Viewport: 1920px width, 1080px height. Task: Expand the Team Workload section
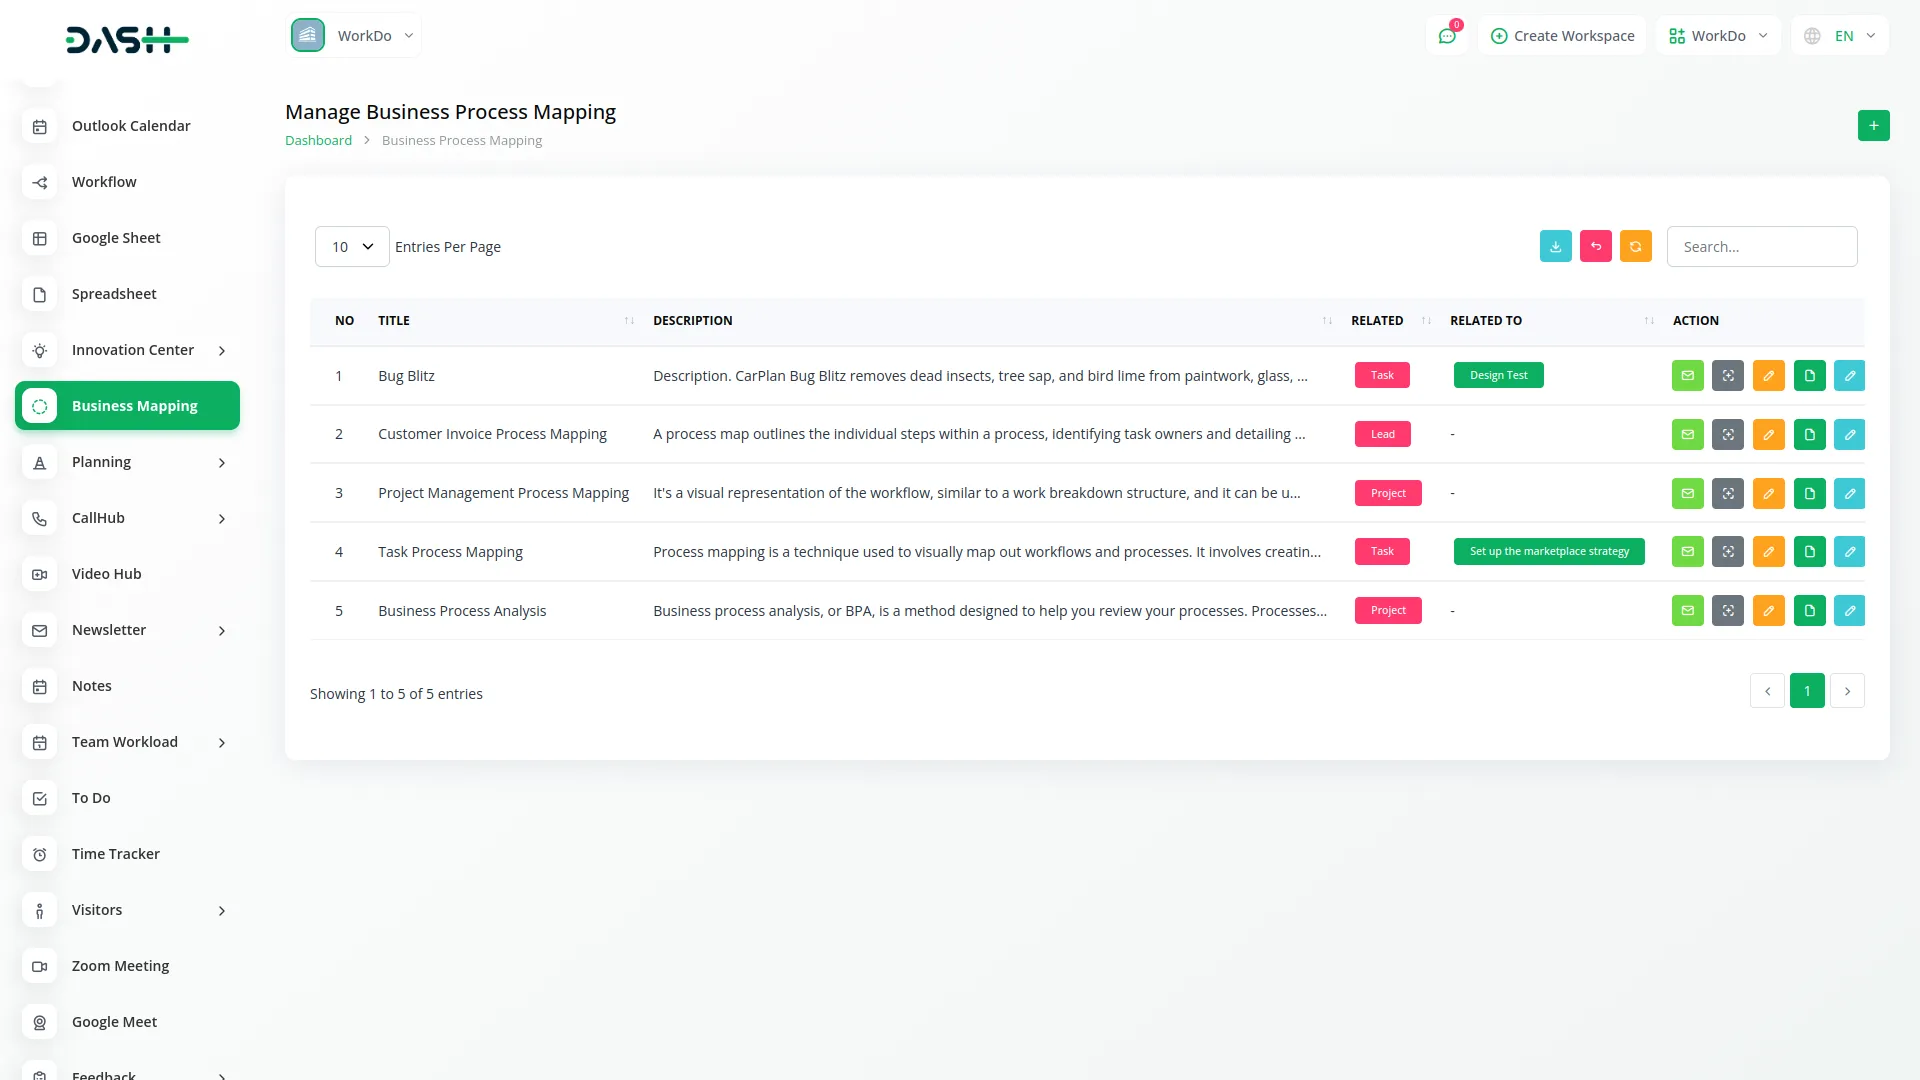pyautogui.click(x=125, y=742)
